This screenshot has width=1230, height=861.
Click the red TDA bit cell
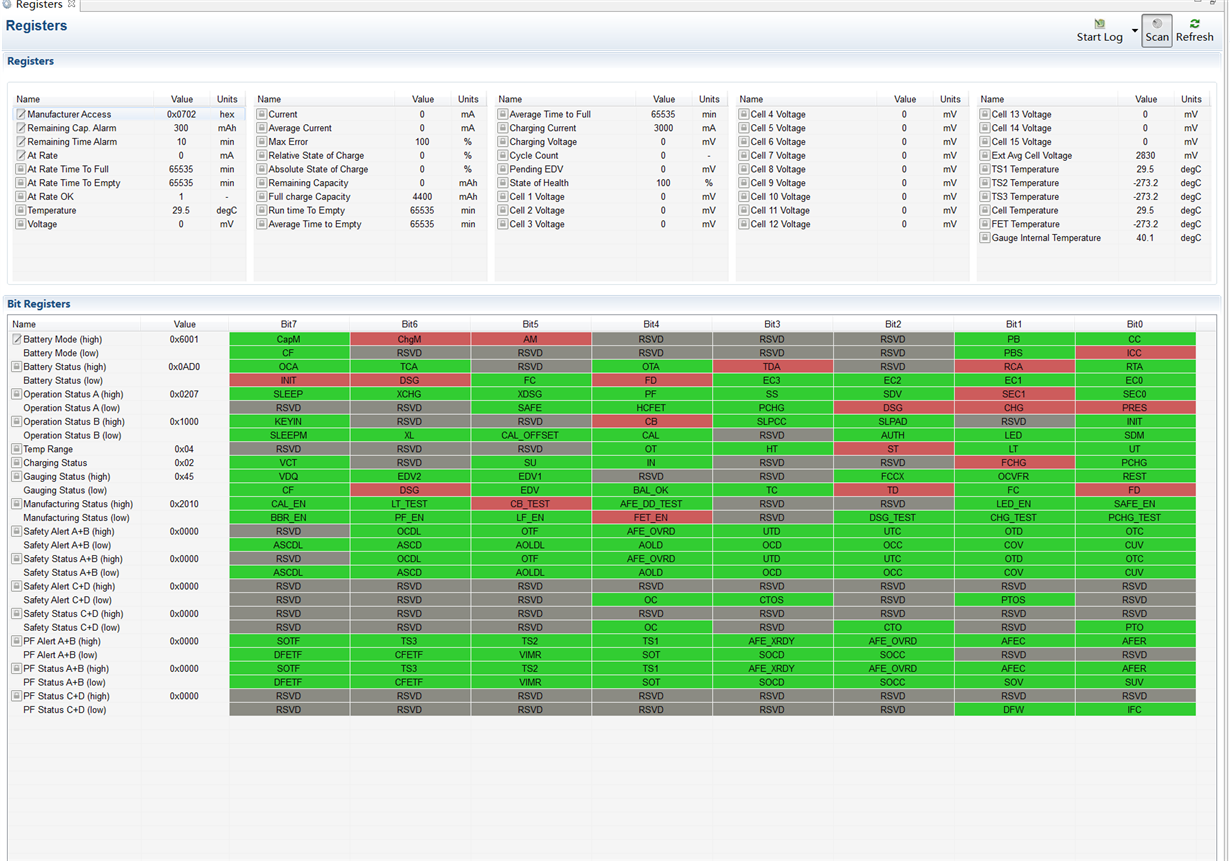point(772,367)
